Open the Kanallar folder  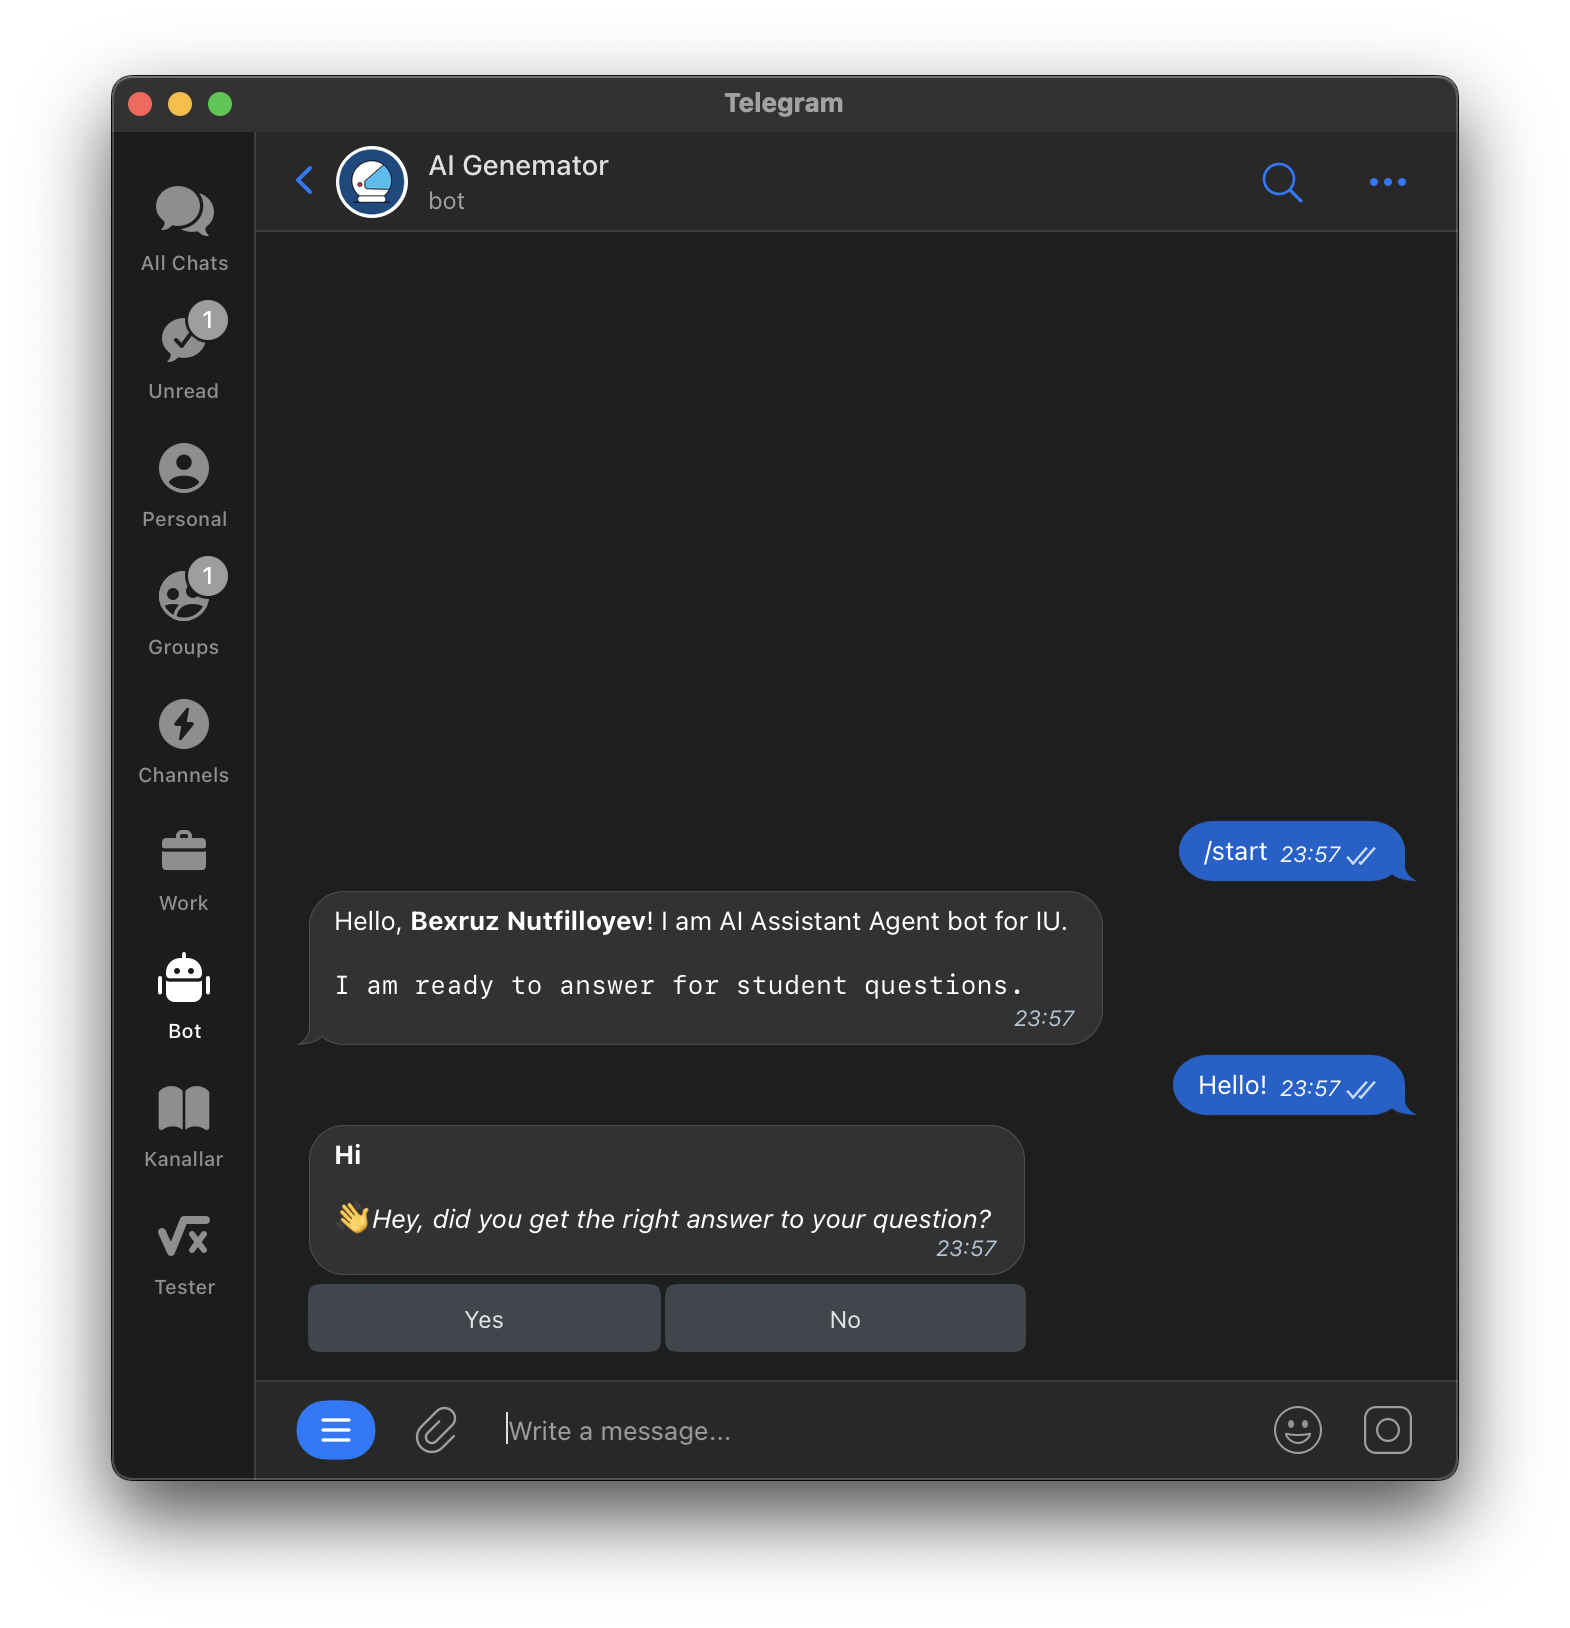[184, 1126]
